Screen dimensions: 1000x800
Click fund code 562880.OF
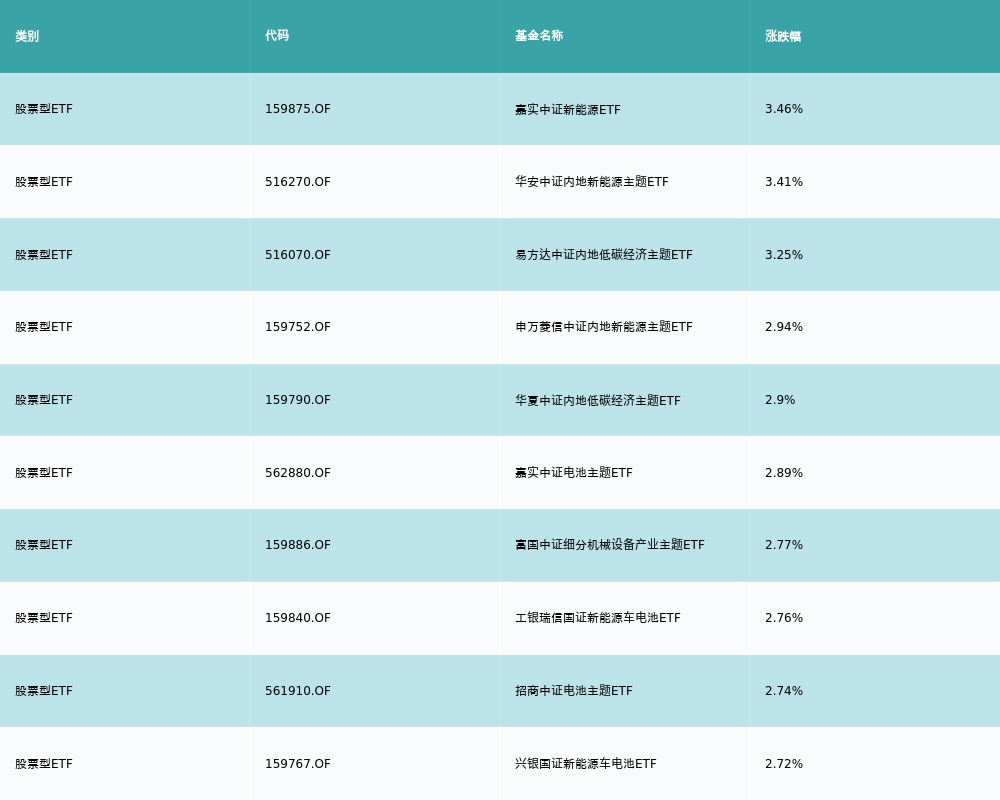[297, 473]
